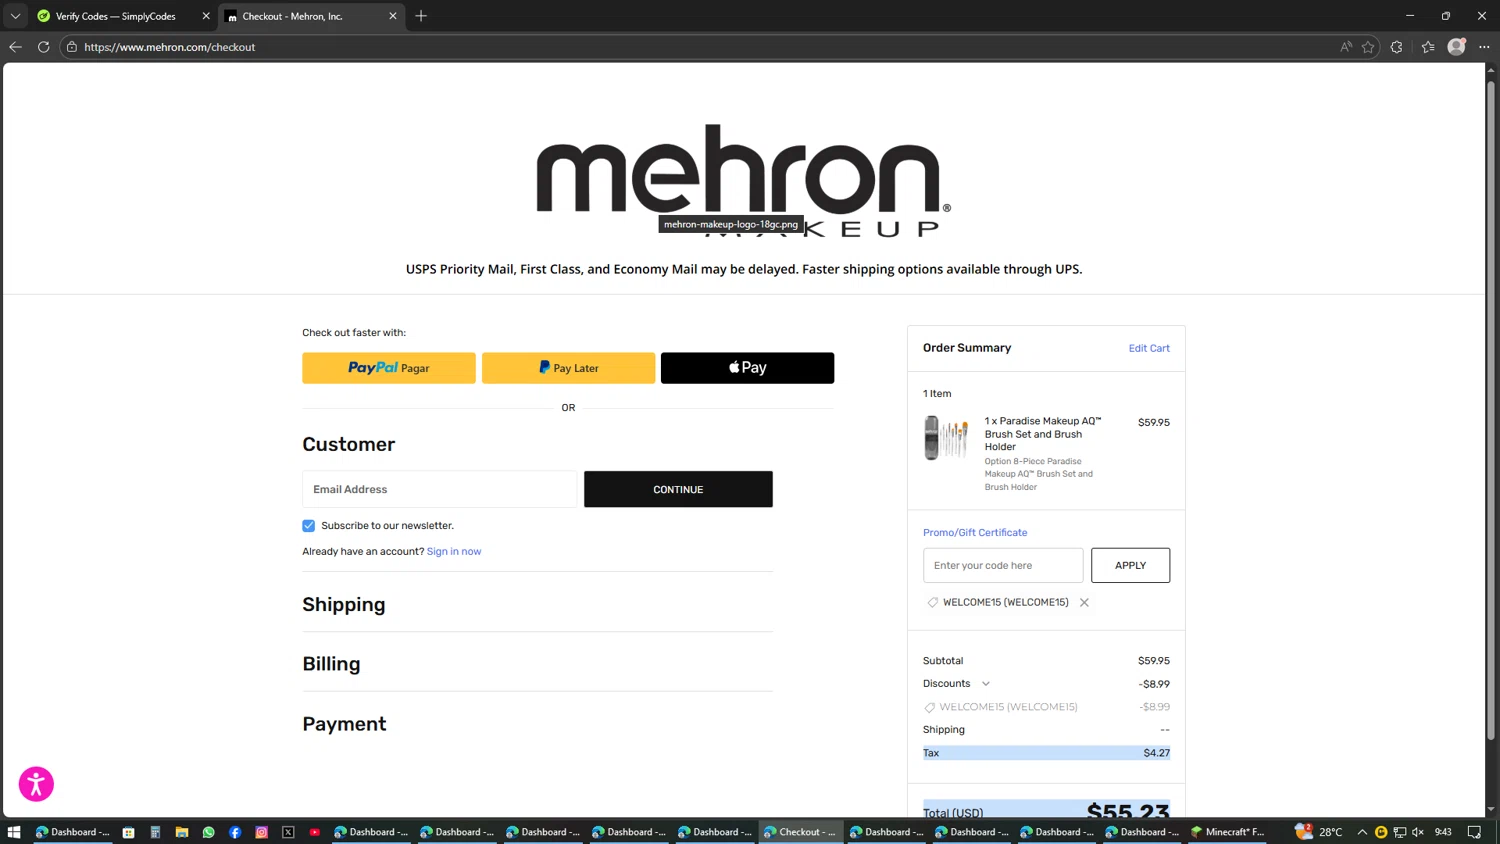Open a new browser tab
Viewport: 1500px width, 844px height.
coord(421,16)
